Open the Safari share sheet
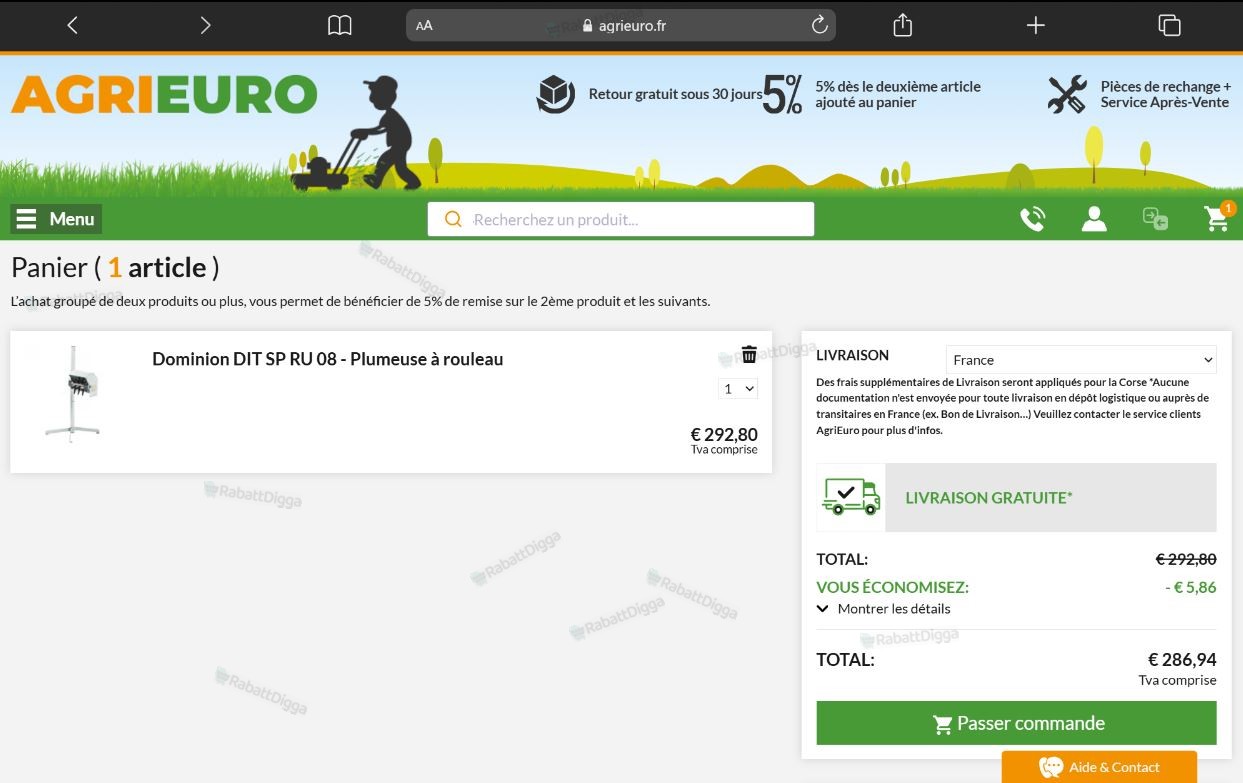 click(x=902, y=25)
